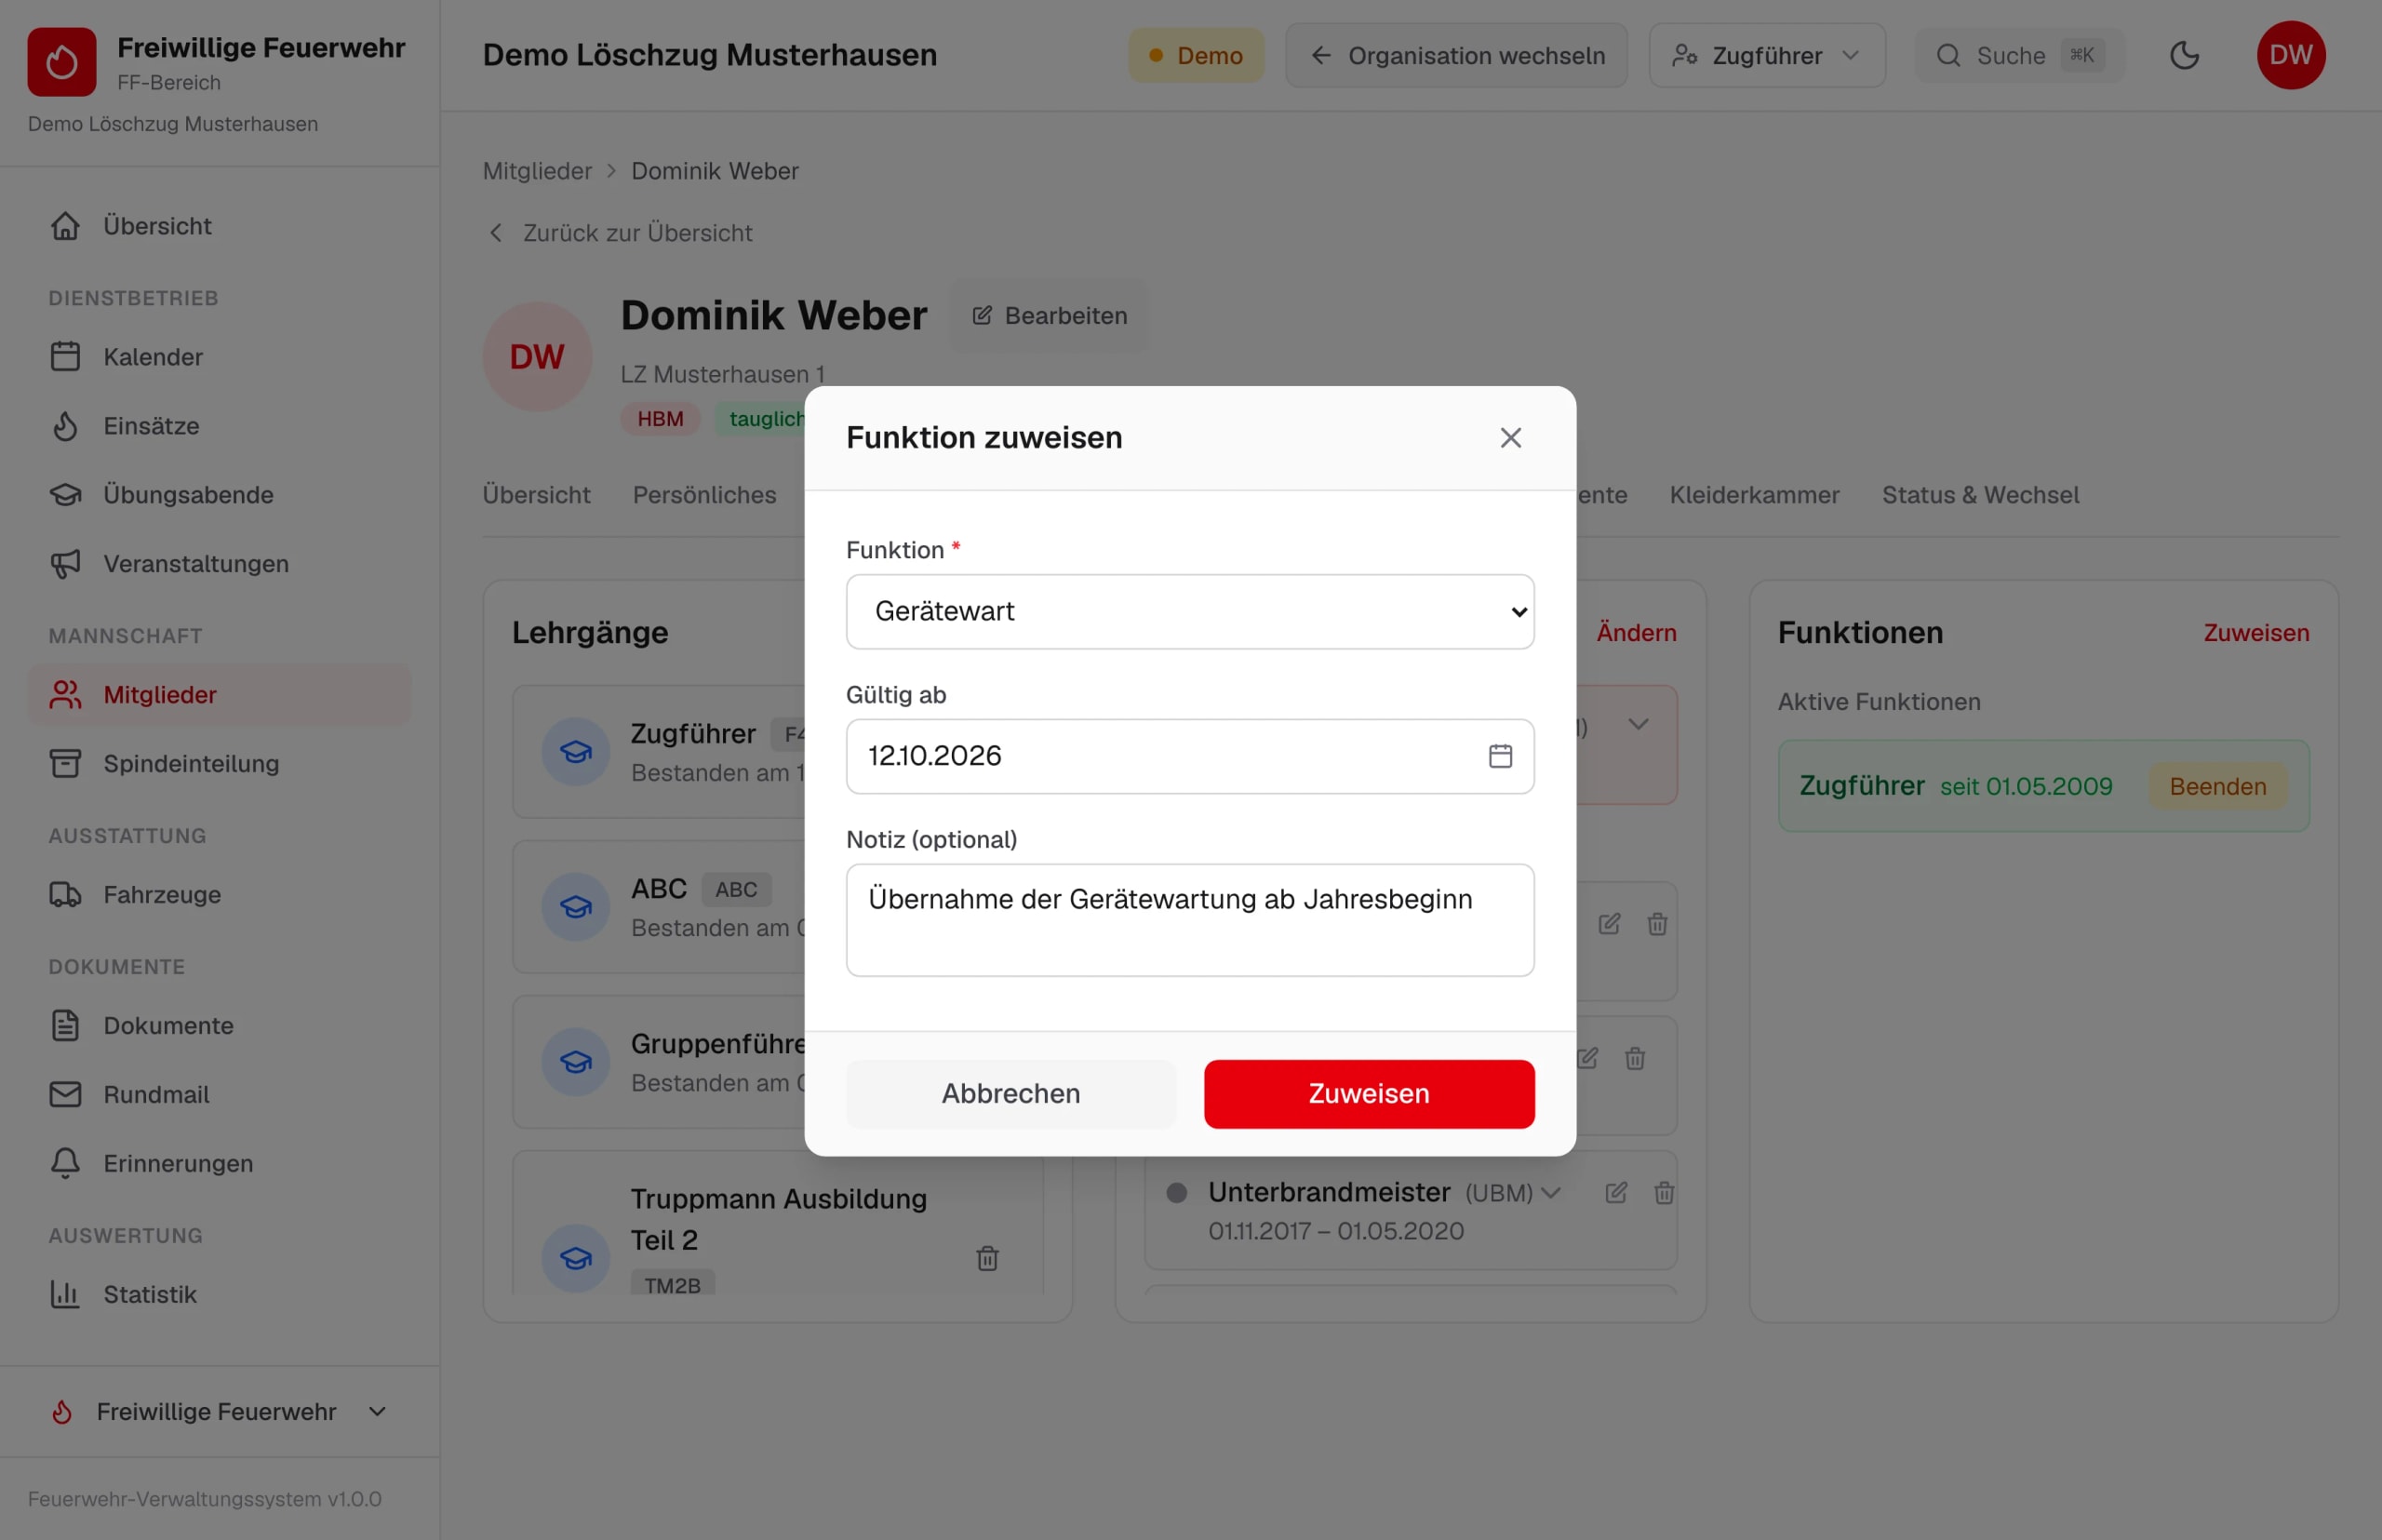
Task: Confirm with the red Zuweisen button
Action: click(1369, 1094)
